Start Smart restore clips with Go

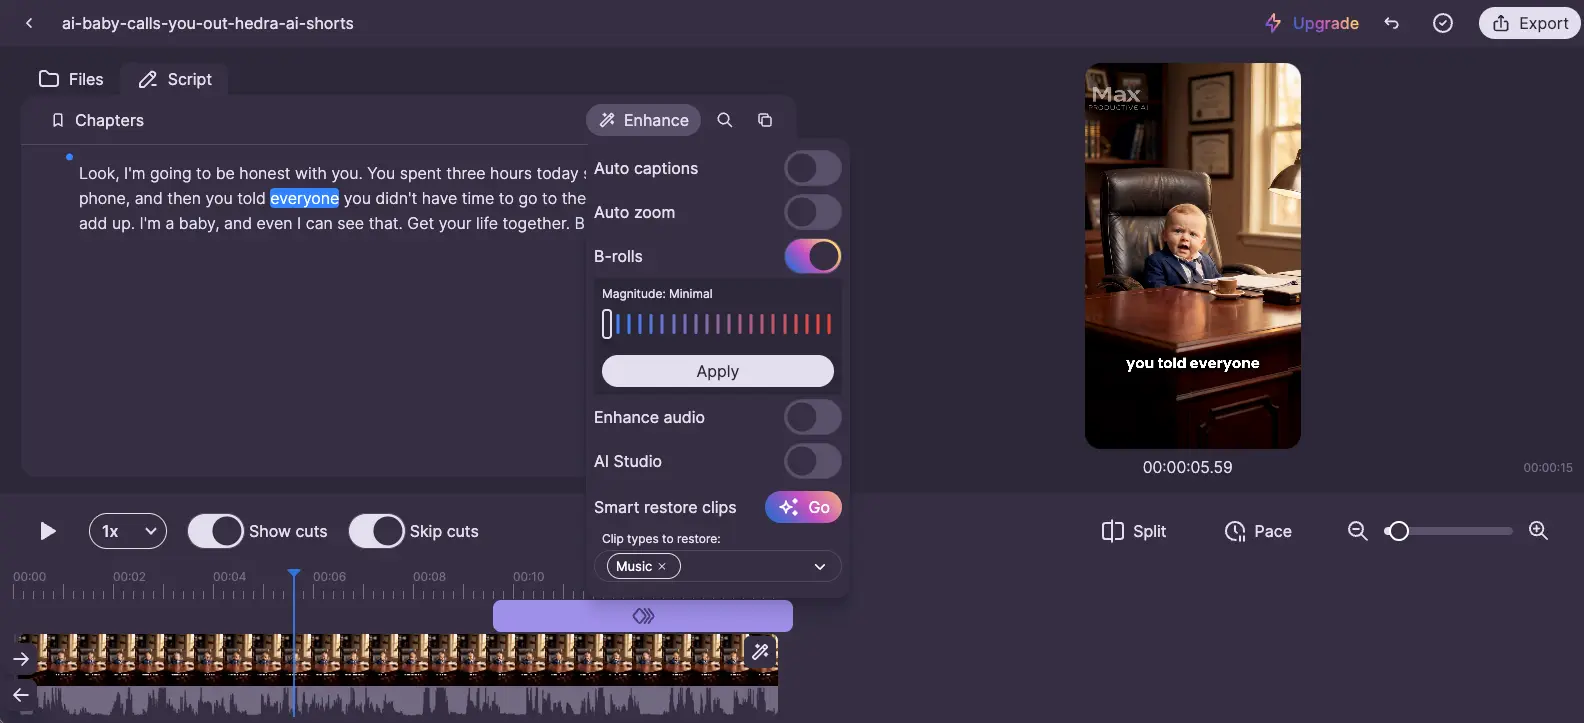click(x=803, y=507)
